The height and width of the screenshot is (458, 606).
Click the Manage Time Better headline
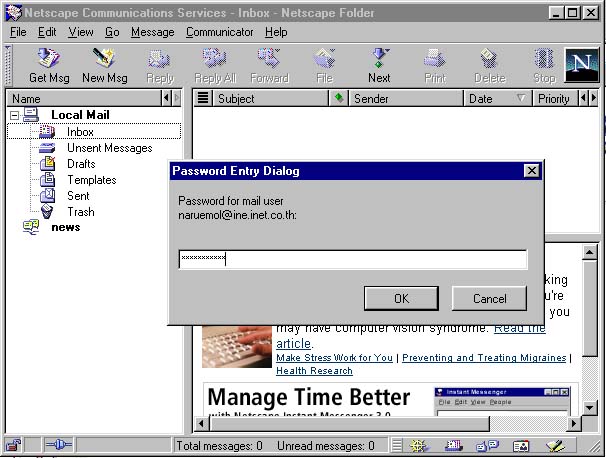(x=308, y=397)
